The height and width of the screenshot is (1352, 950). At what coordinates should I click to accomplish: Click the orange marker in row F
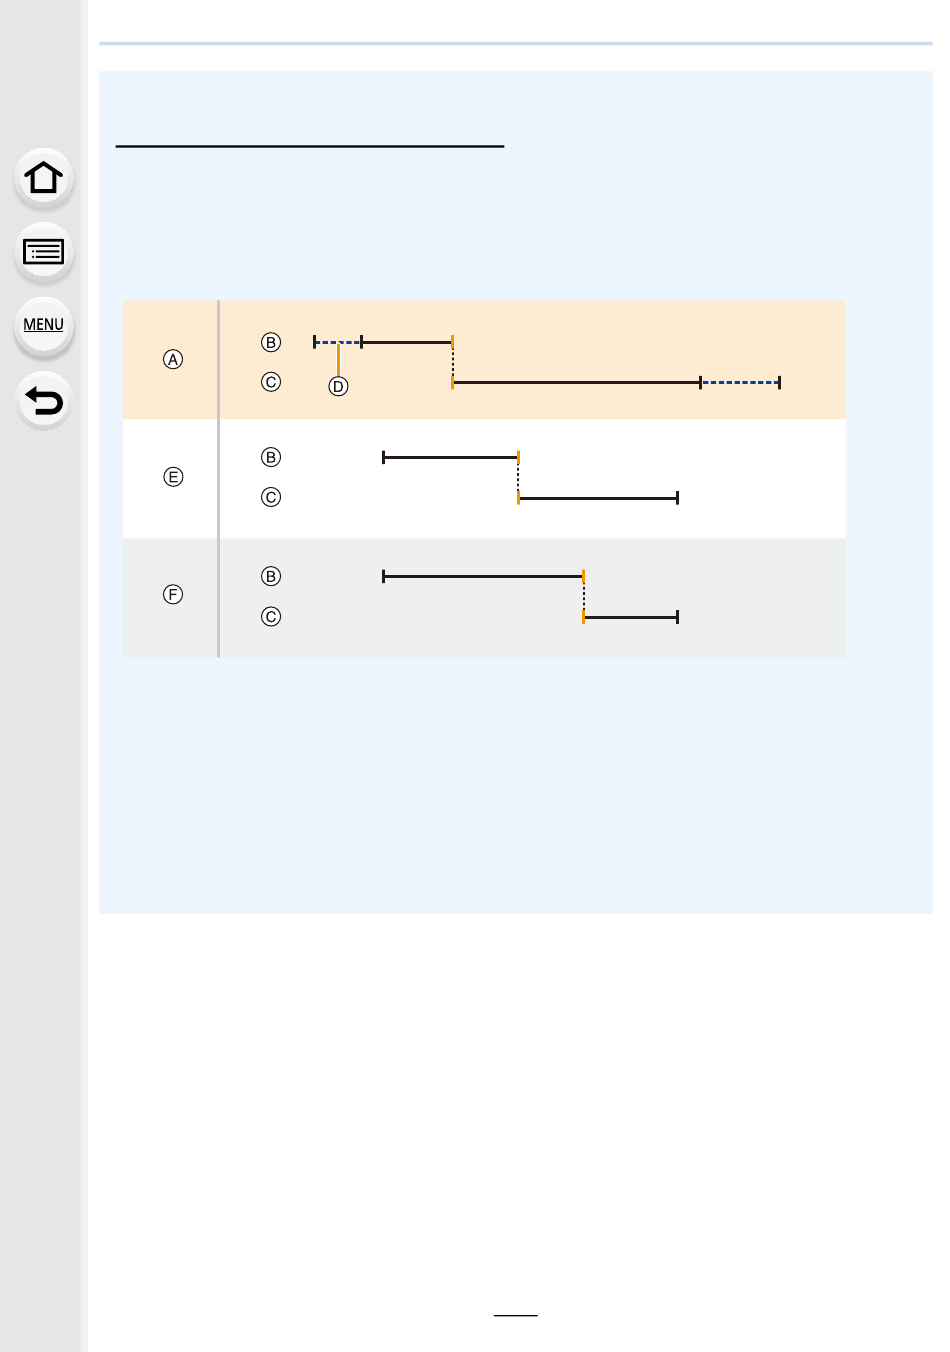point(583,597)
